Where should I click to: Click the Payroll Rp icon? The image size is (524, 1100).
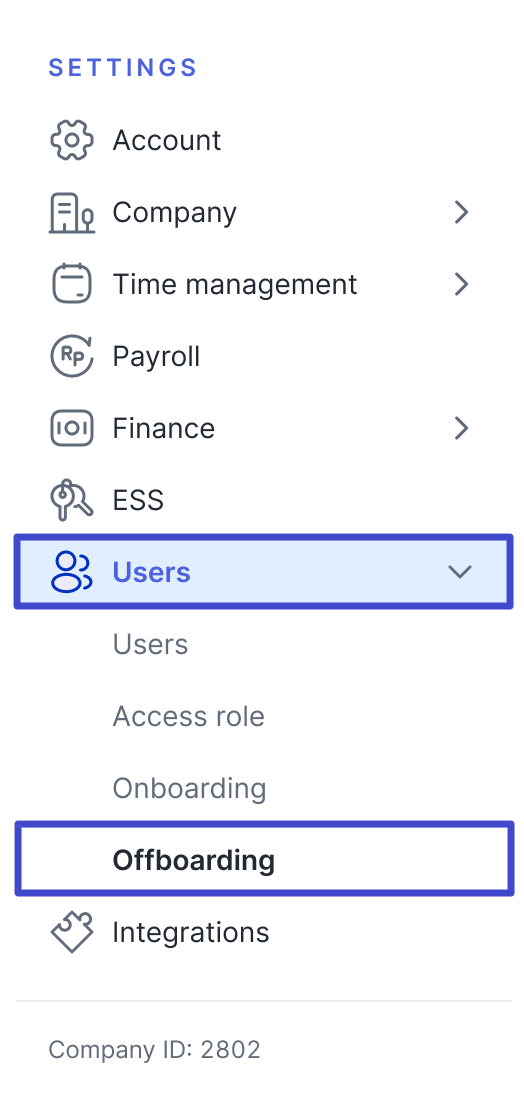(x=72, y=356)
